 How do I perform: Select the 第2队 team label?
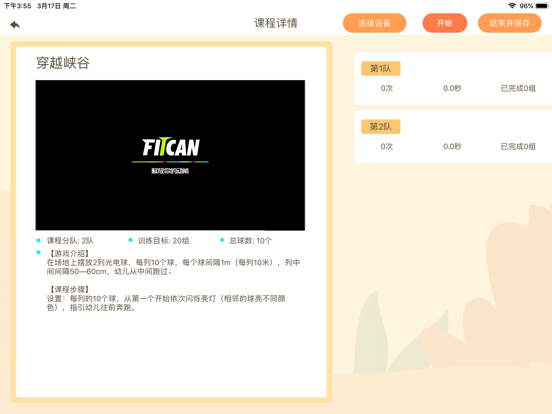pyautogui.click(x=381, y=126)
